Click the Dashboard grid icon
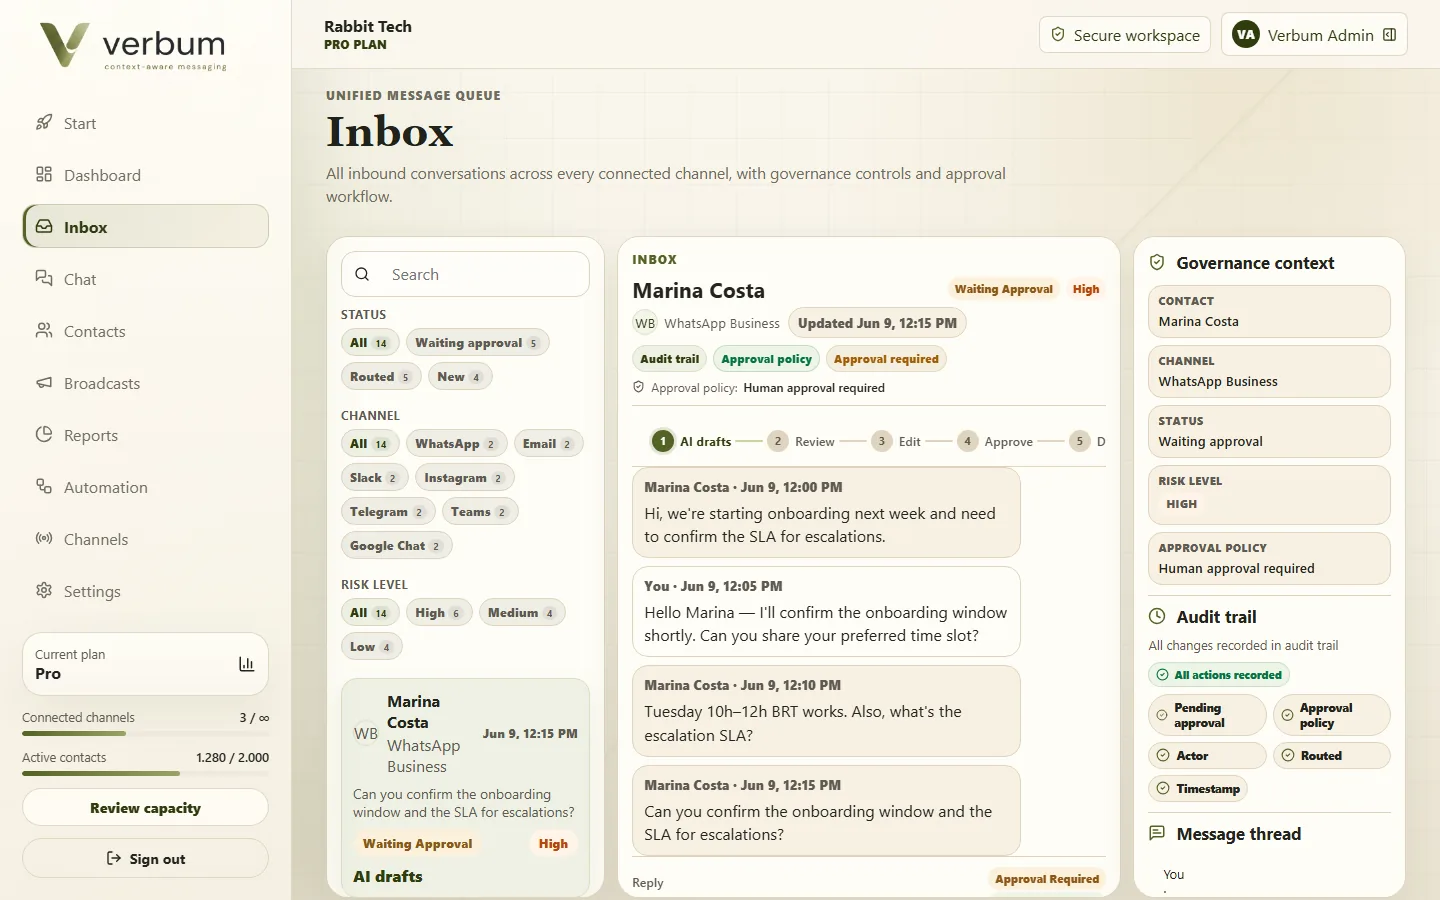This screenshot has width=1440, height=900. click(x=44, y=175)
